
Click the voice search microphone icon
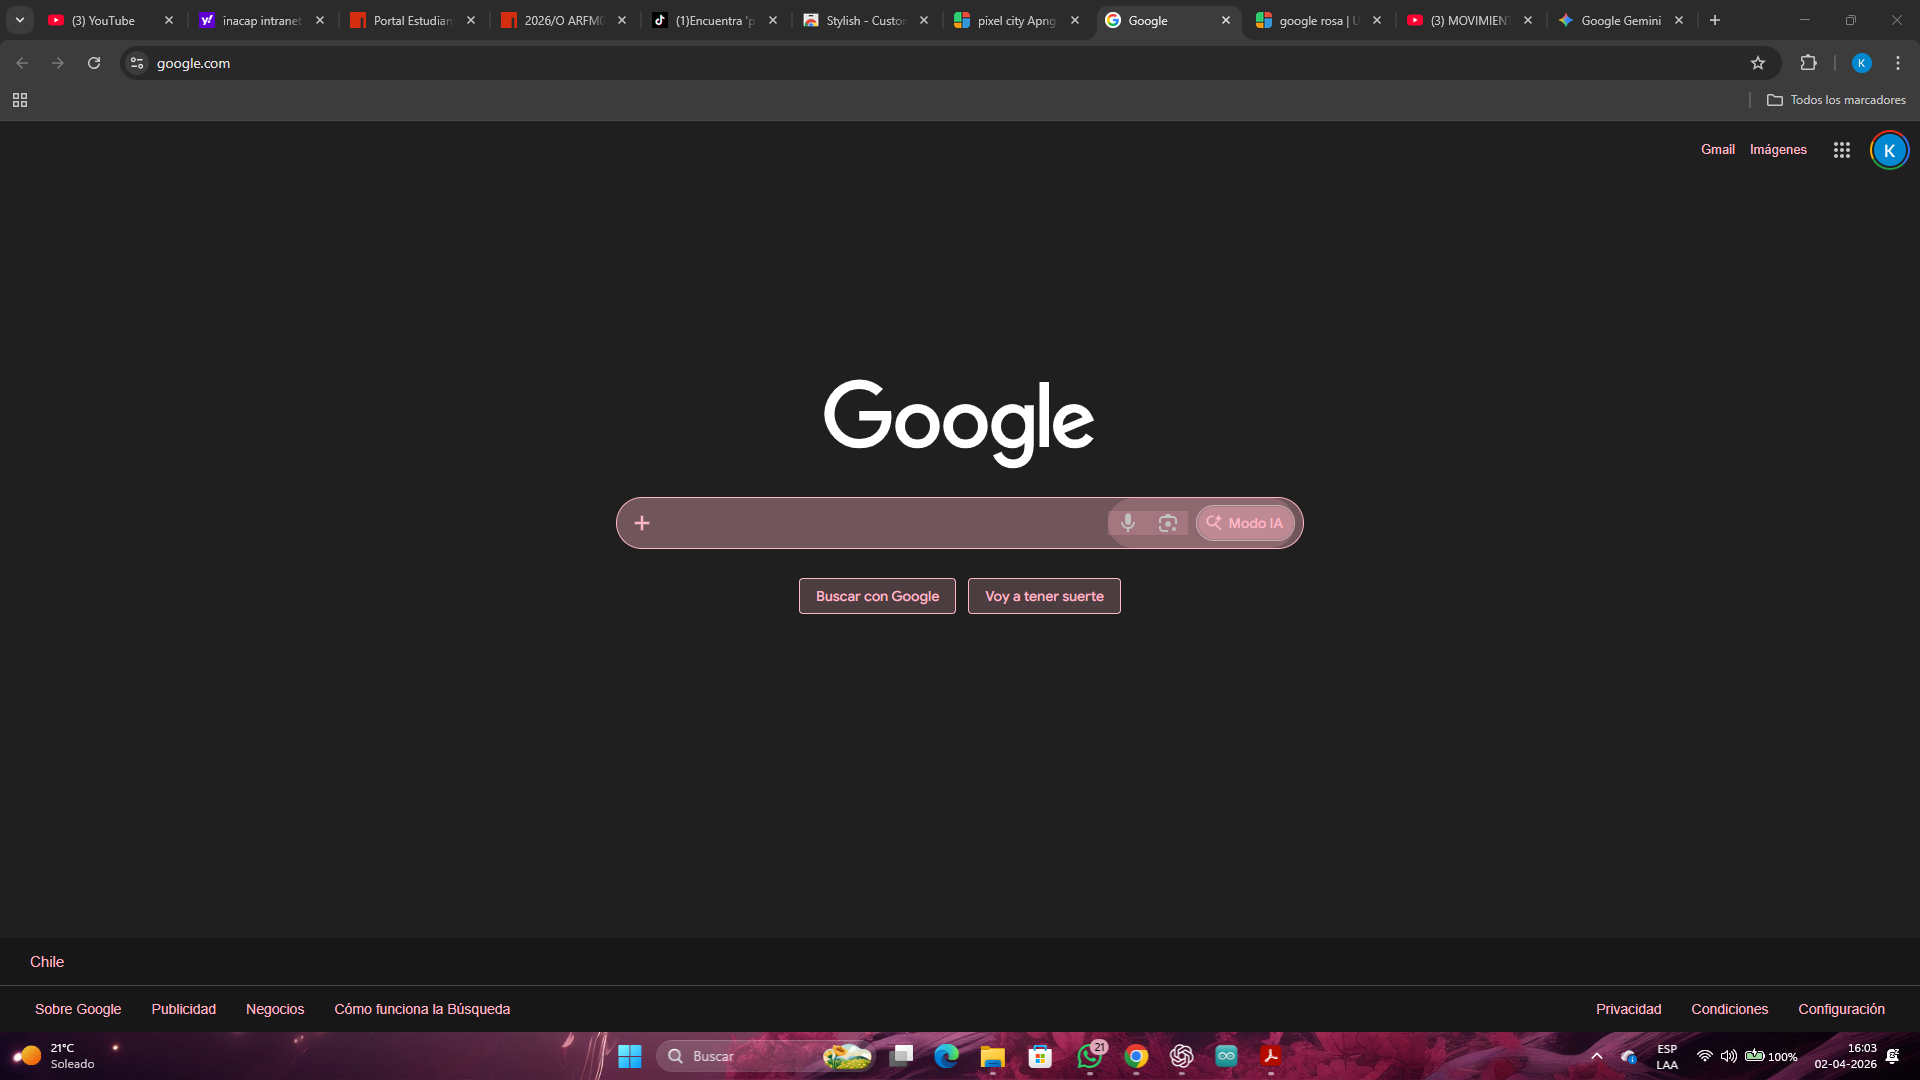click(x=1128, y=522)
